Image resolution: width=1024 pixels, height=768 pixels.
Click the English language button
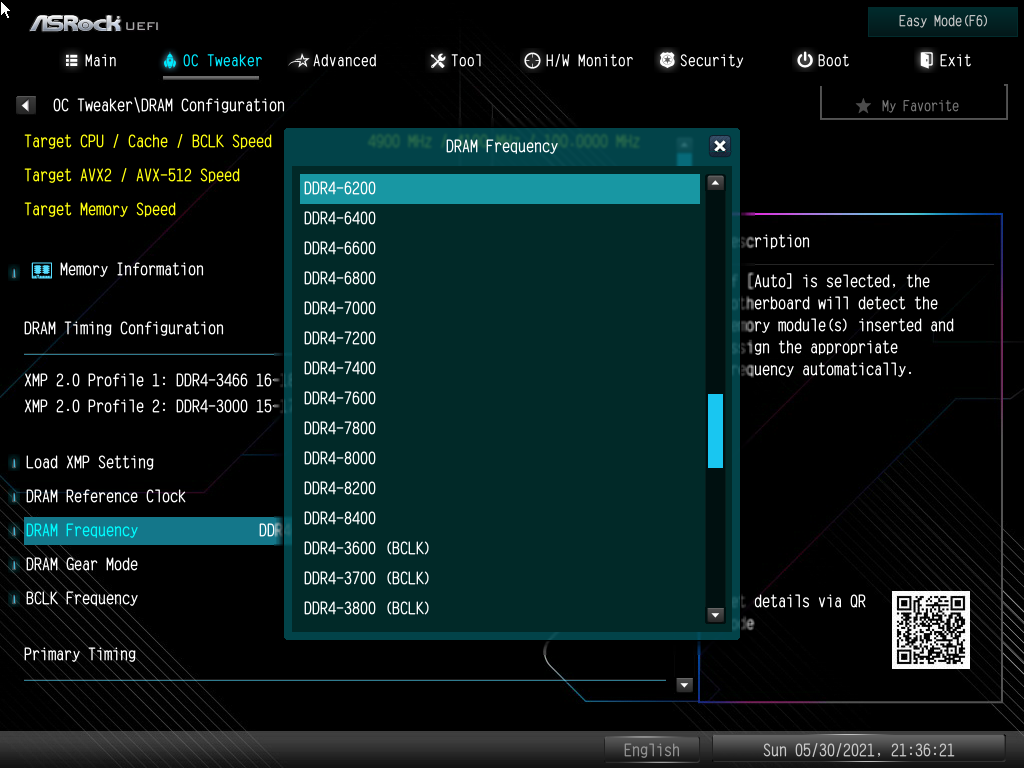pyautogui.click(x=651, y=750)
